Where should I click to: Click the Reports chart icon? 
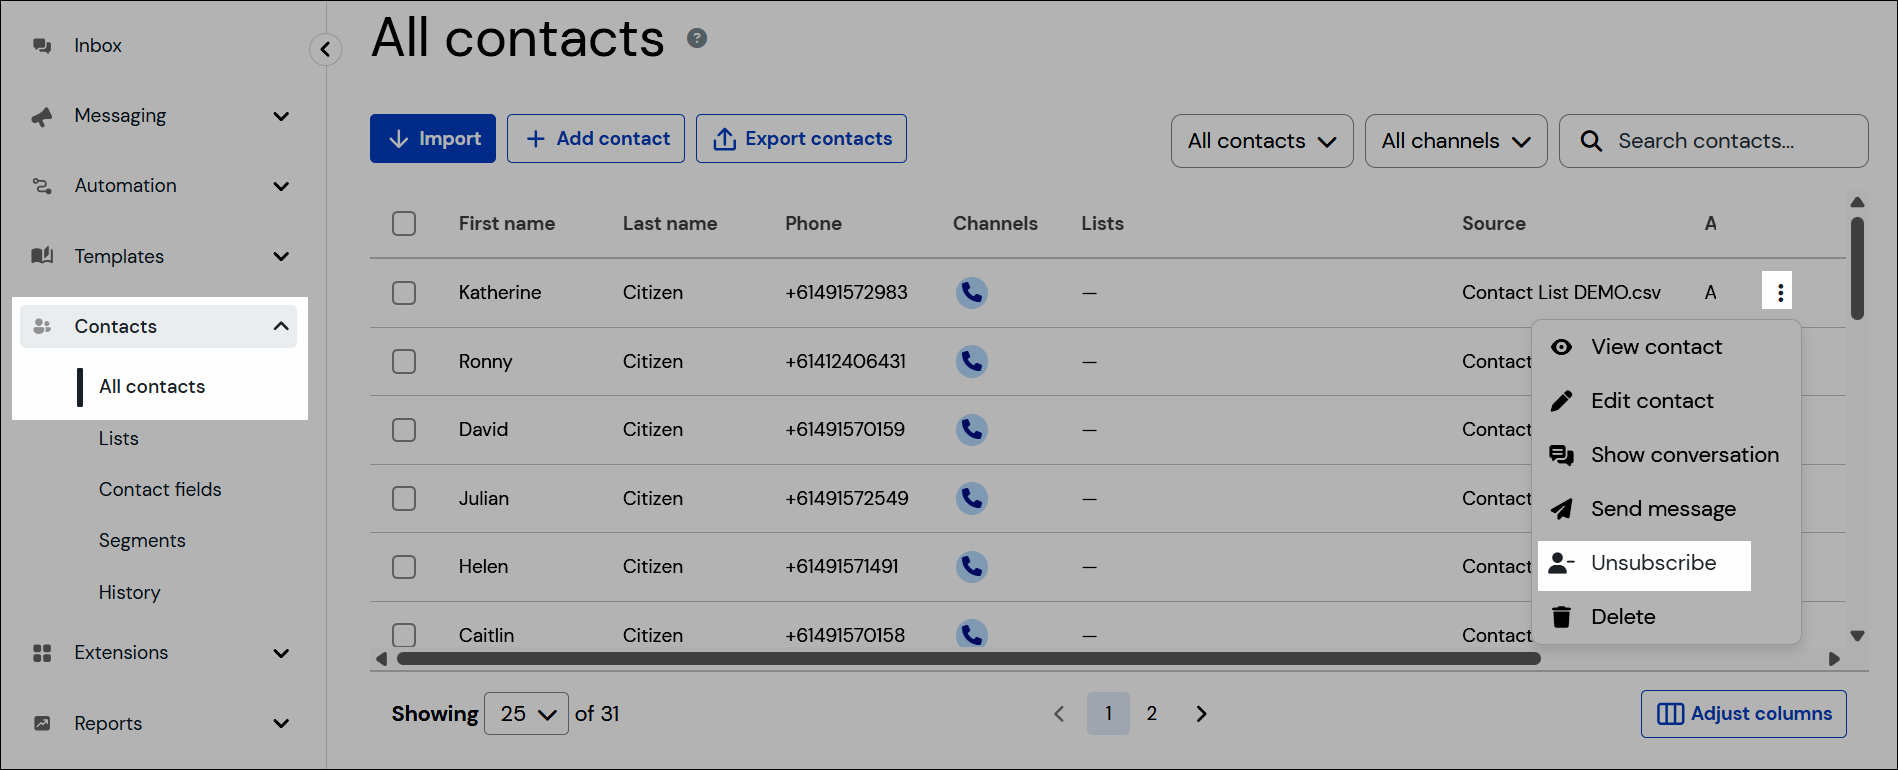tap(42, 723)
